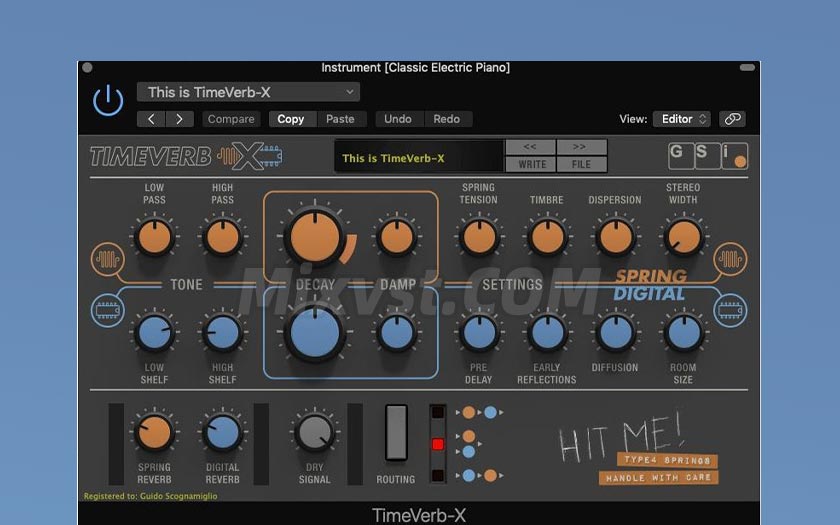This screenshot has height=525, width=840.
Task: Click the right spring section icon
Action: point(731,259)
